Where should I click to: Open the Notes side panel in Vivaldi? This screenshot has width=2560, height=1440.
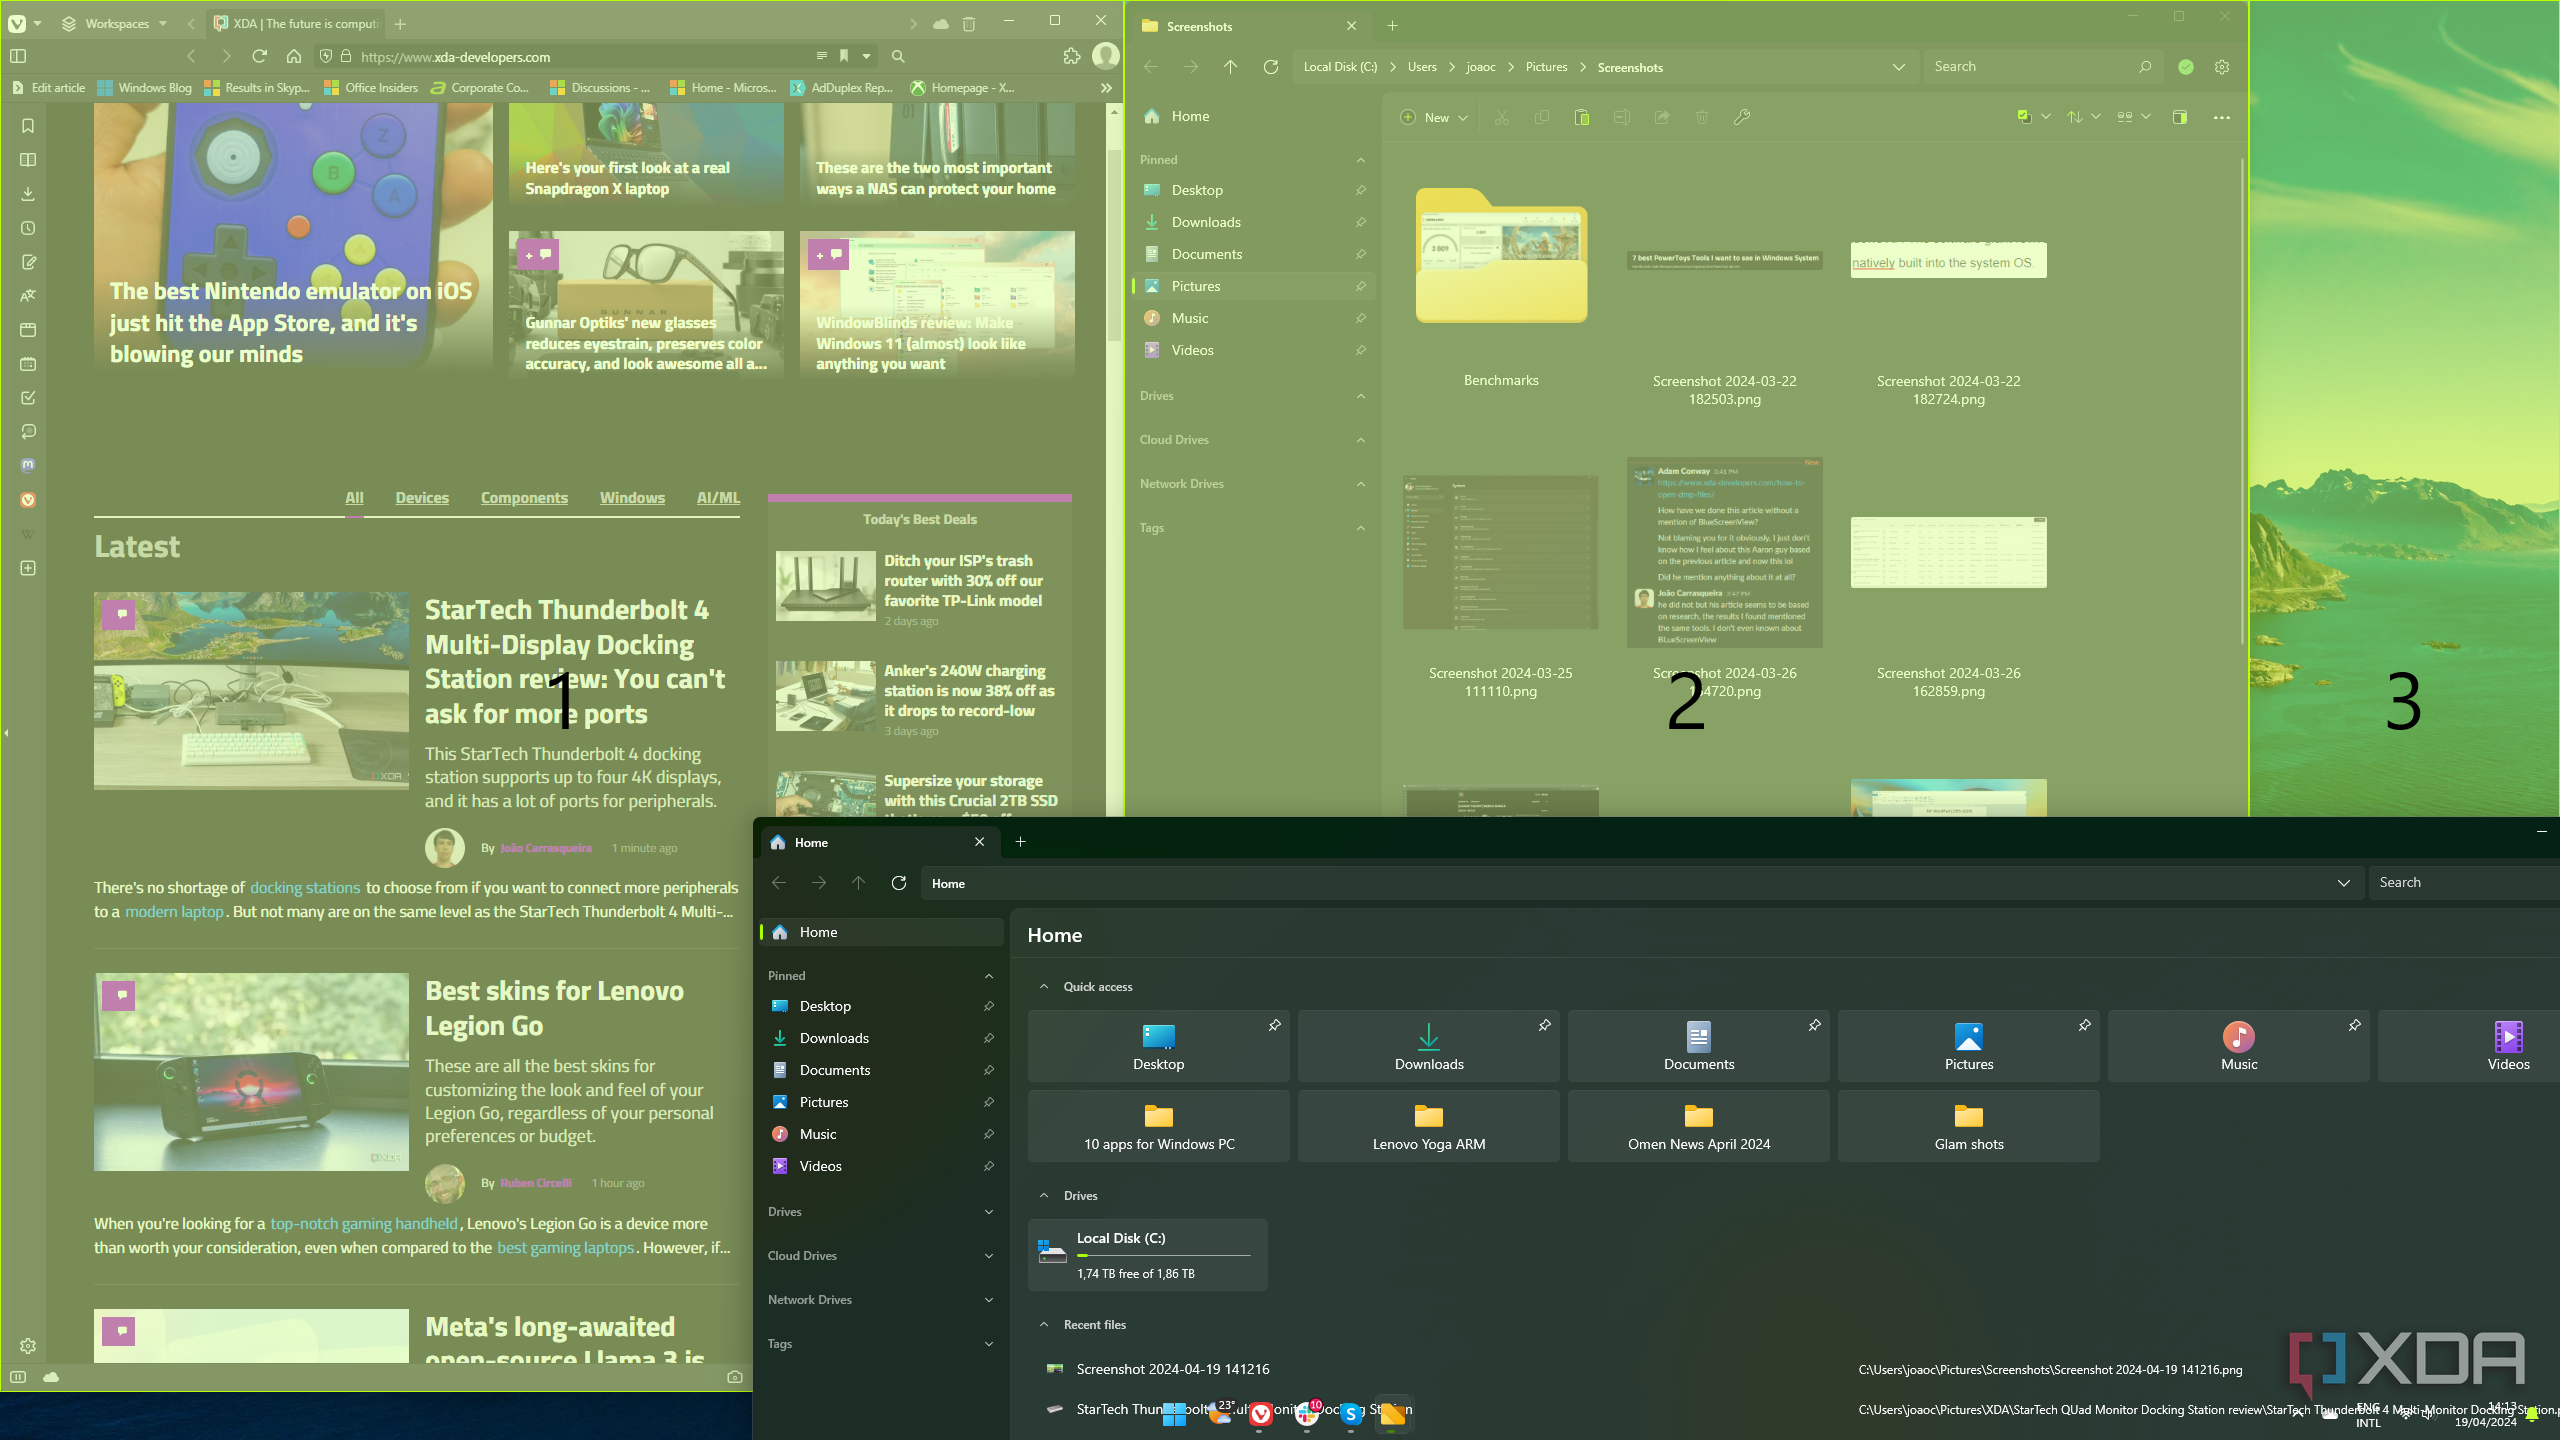pos(28,262)
